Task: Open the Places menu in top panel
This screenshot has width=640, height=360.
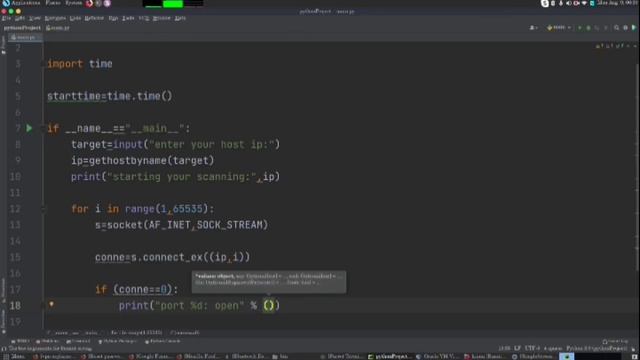Action: tap(53, 3)
